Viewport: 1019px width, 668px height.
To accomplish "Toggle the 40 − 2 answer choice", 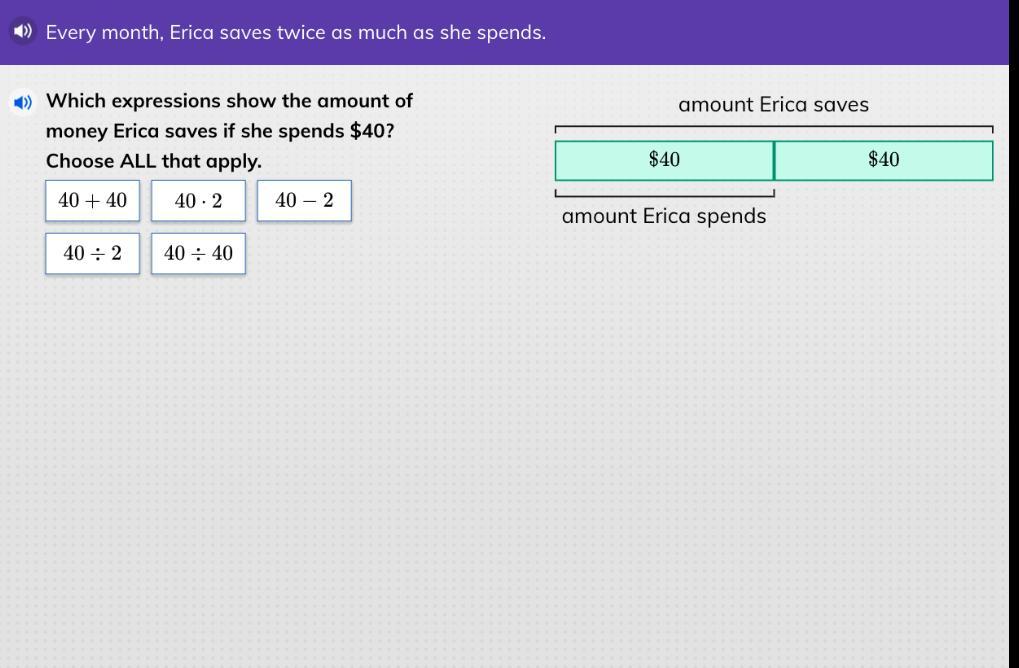I will 304,201.
